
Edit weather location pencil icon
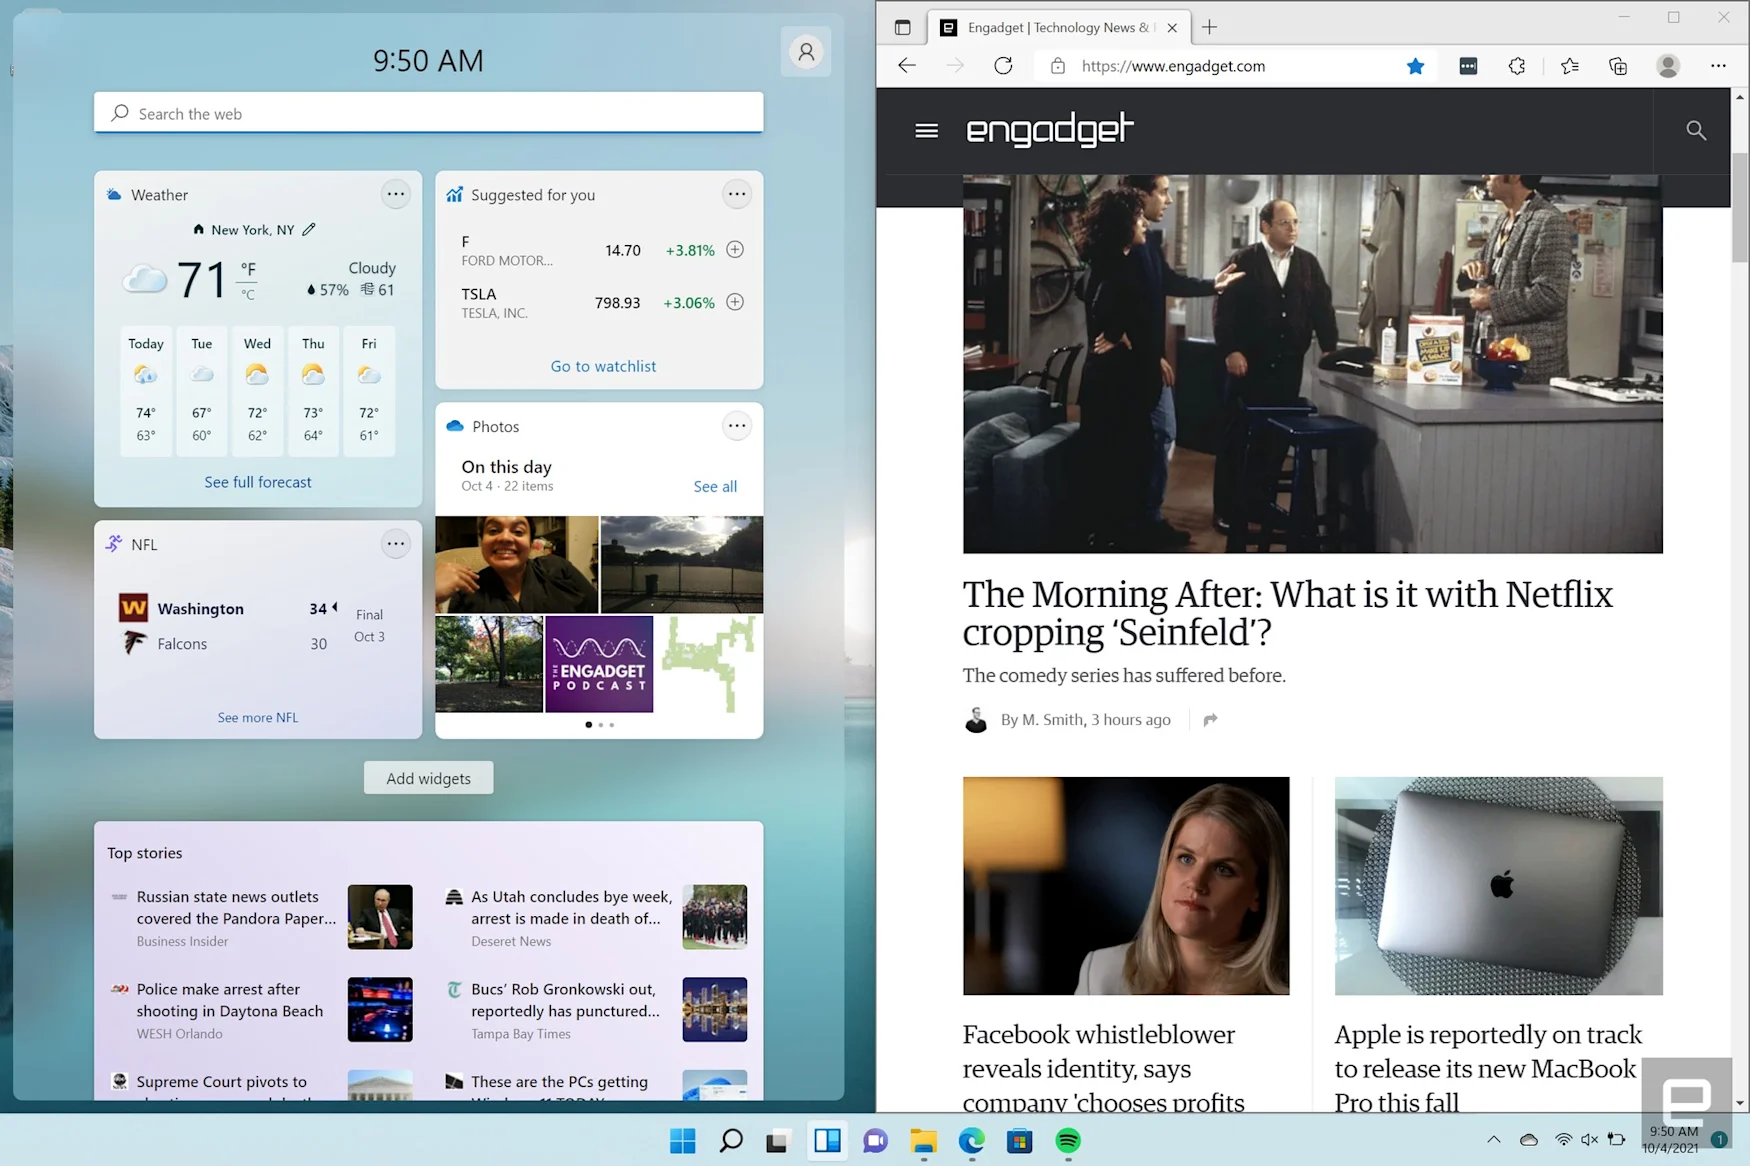click(x=309, y=230)
